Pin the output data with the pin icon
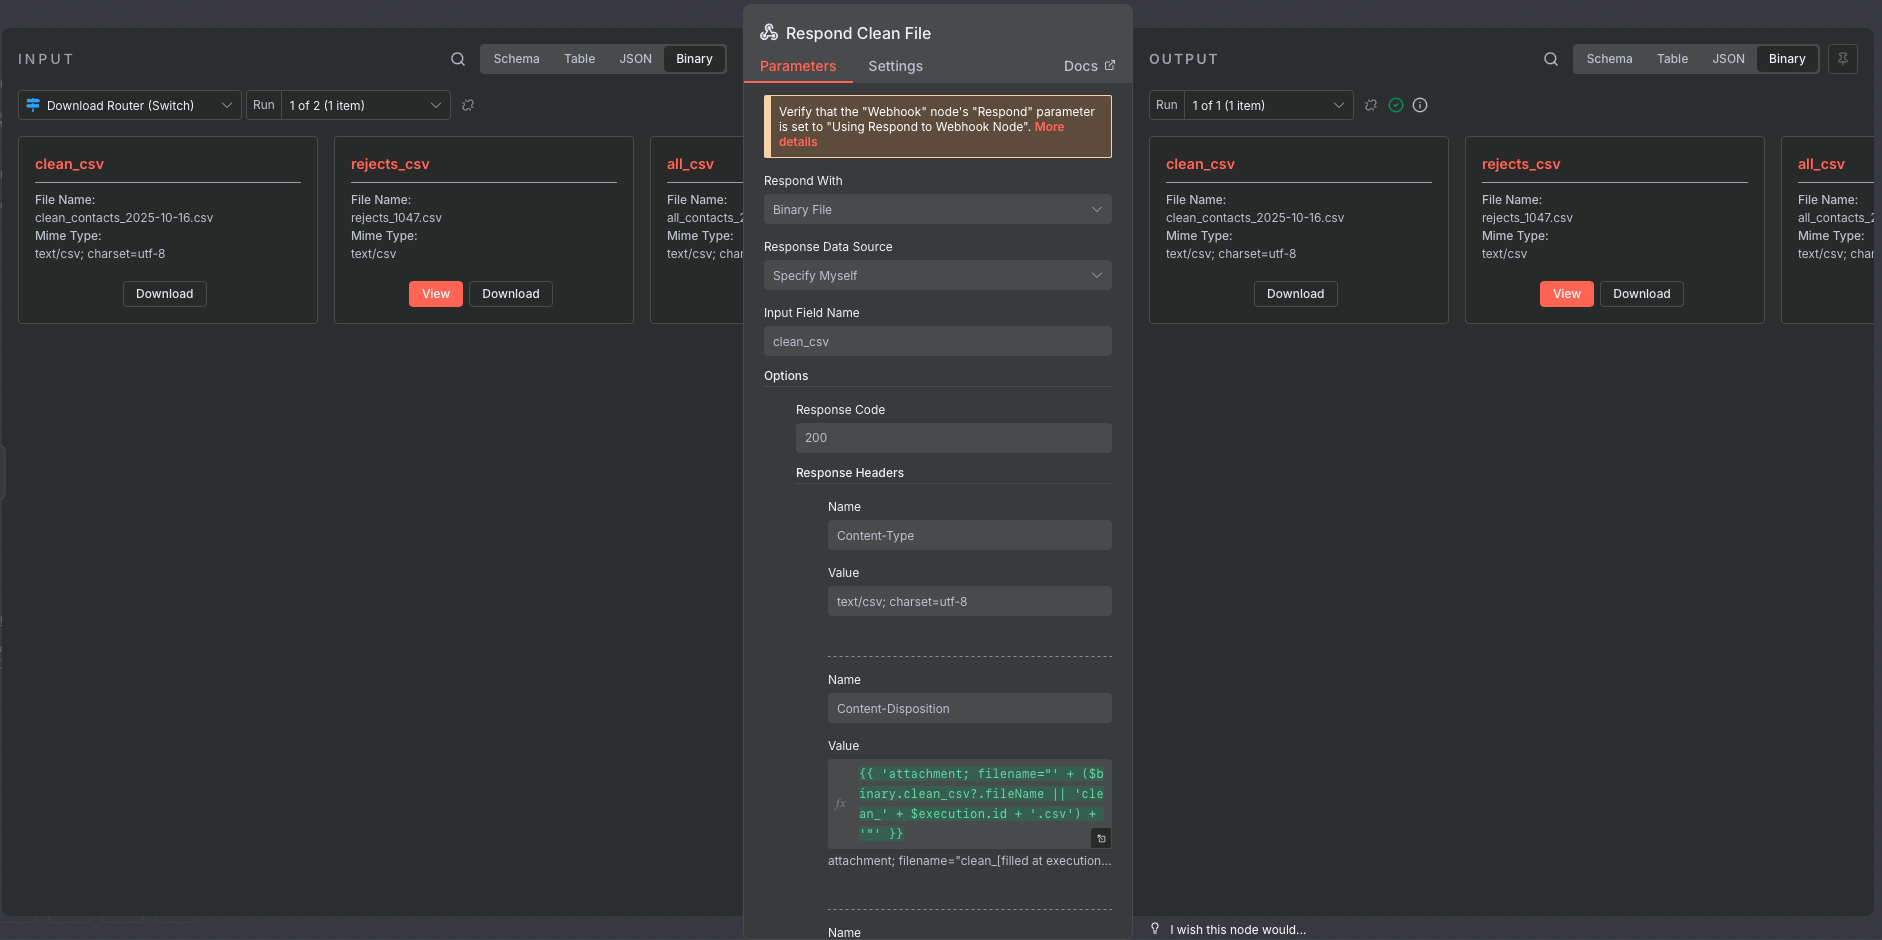The width and height of the screenshot is (1882, 940). click(1843, 59)
